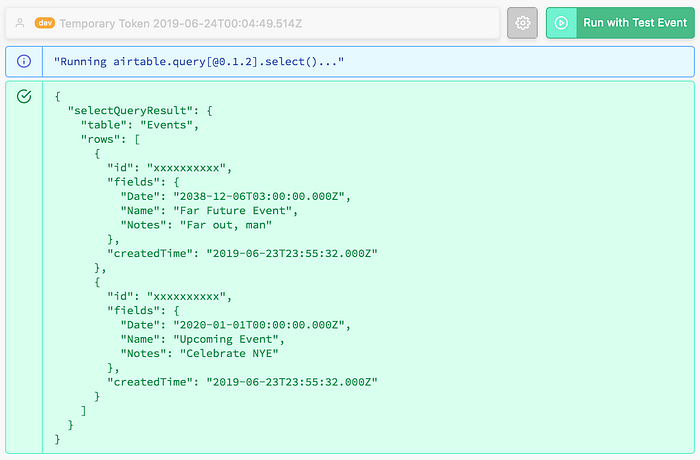This screenshot has height=460, width=700.
Task: Click the orange dev badge
Action: click(45, 23)
